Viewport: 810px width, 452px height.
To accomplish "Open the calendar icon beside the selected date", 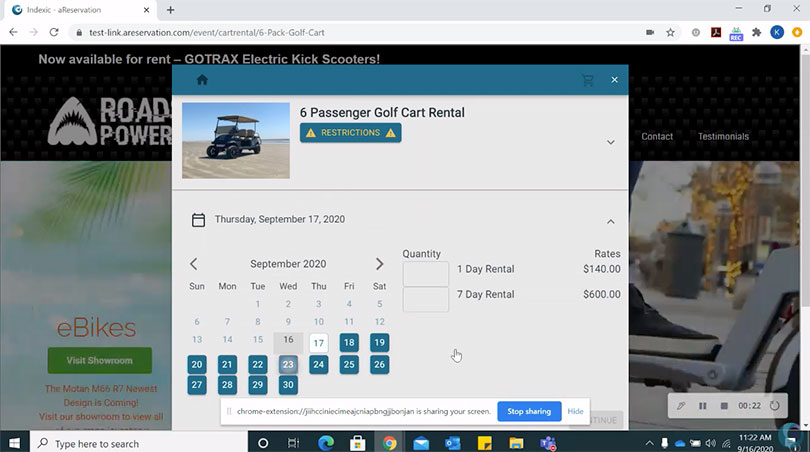I will click(x=198, y=220).
